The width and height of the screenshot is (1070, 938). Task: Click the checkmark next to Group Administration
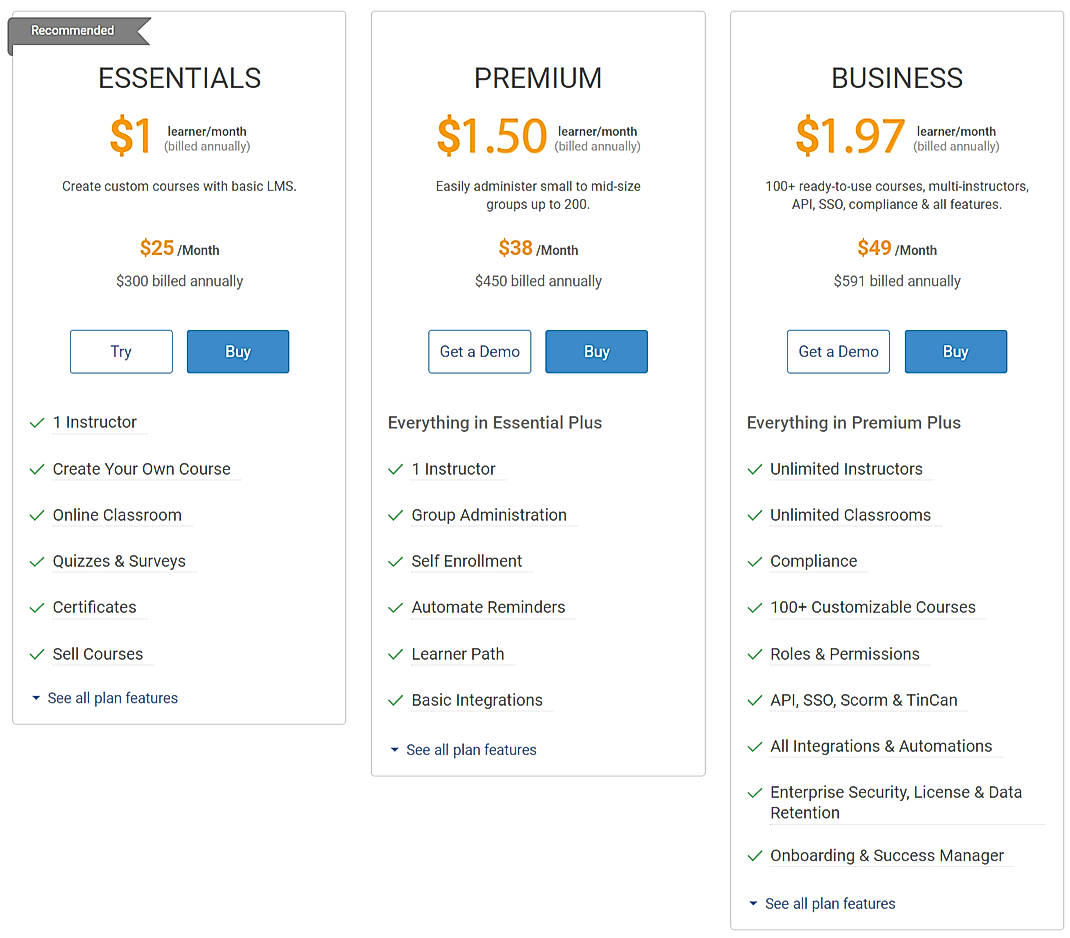395,515
